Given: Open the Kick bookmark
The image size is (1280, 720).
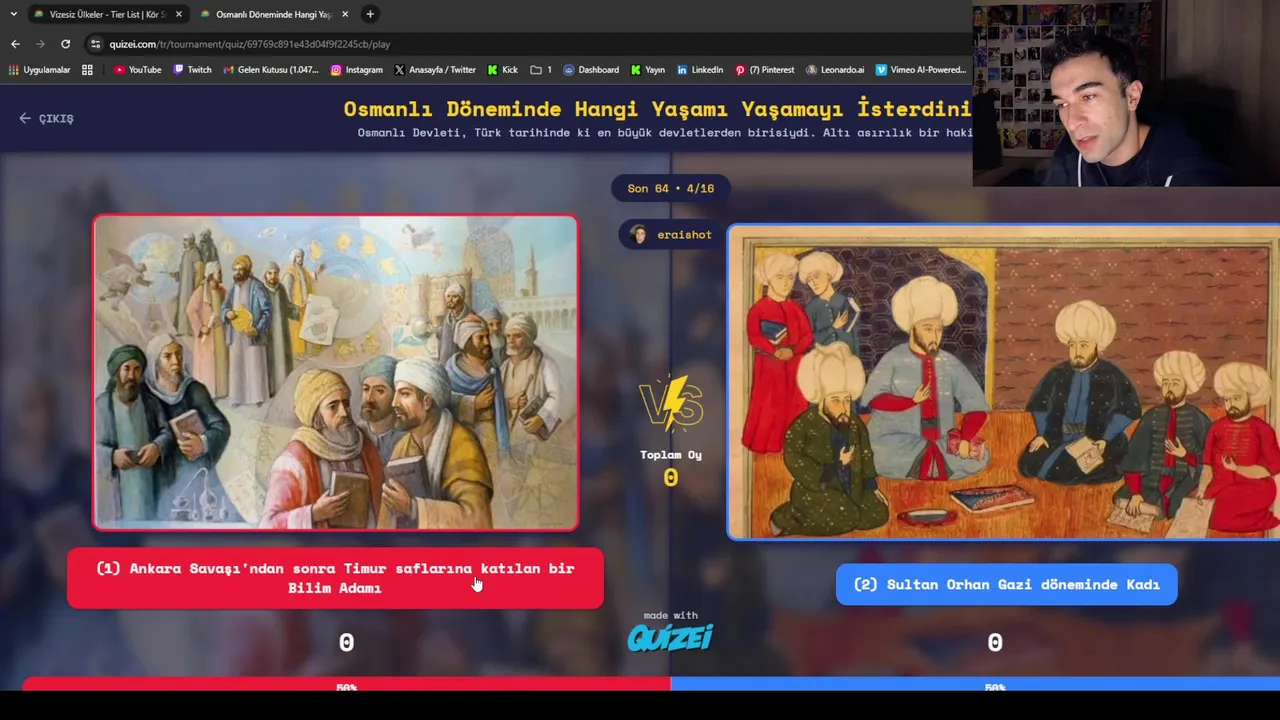Looking at the screenshot, I should point(502,70).
